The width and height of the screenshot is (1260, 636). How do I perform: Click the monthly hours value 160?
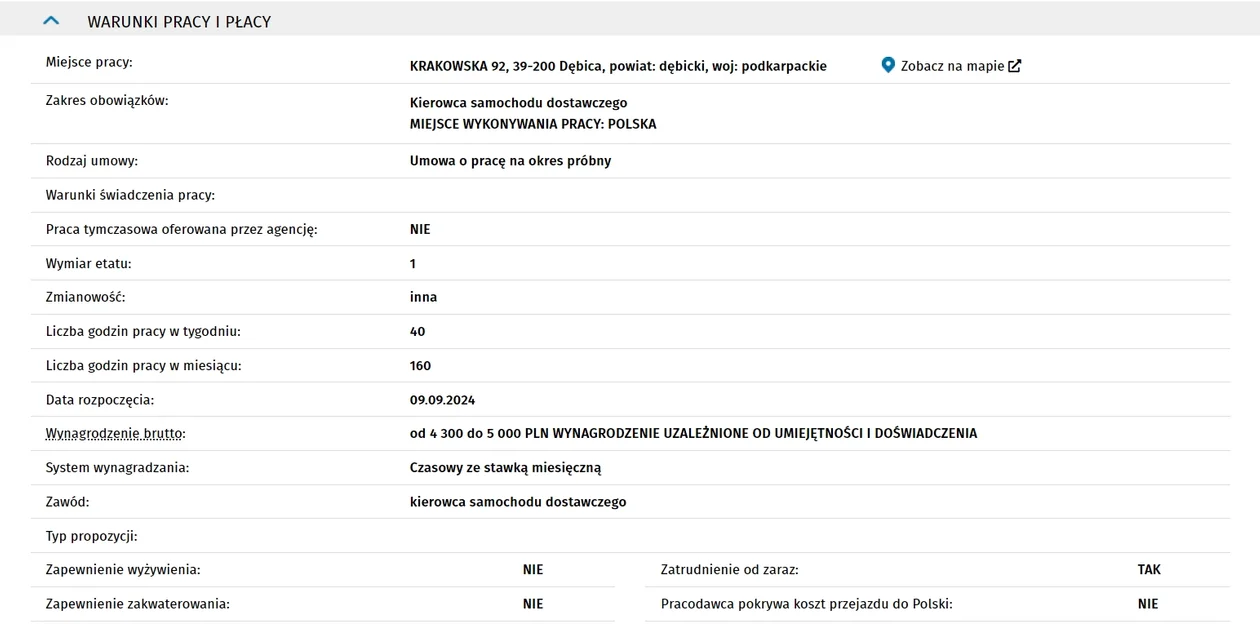click(x=420, y=365)
